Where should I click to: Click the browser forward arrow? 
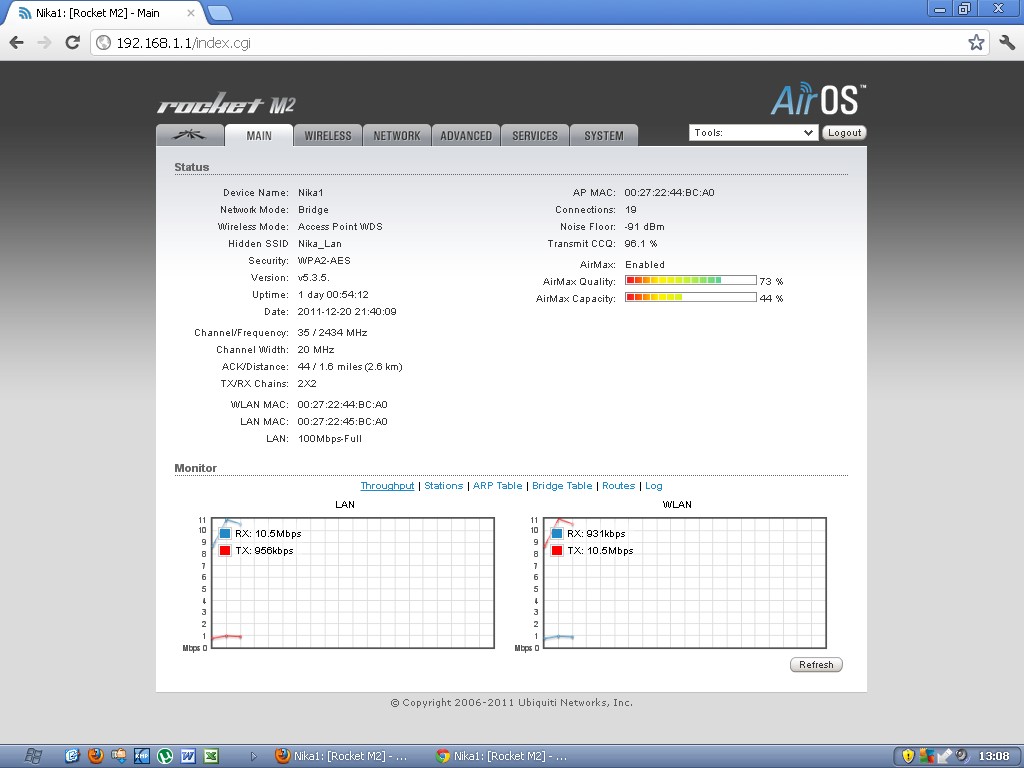pos(44,42)
